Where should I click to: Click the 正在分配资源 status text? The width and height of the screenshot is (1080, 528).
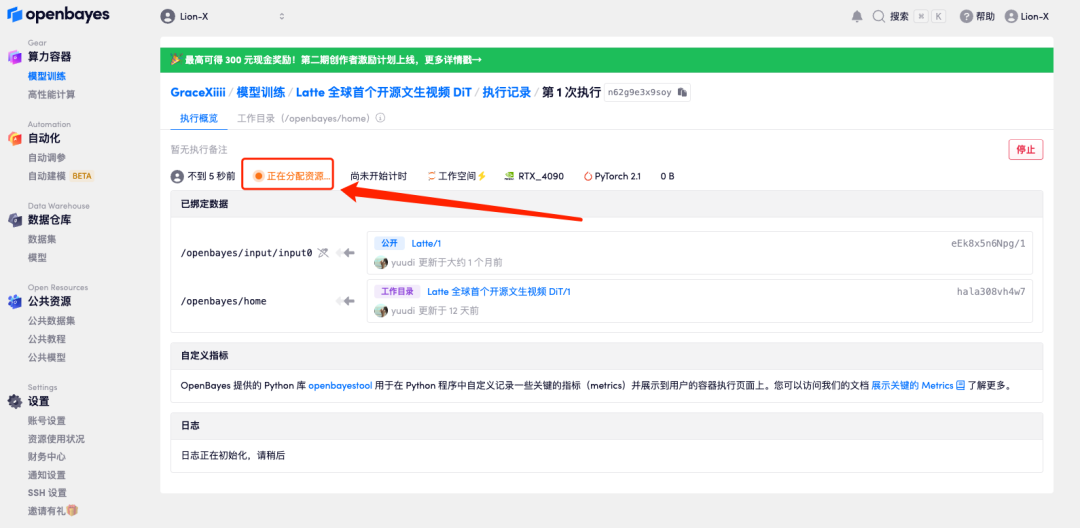tap(298, 176)
